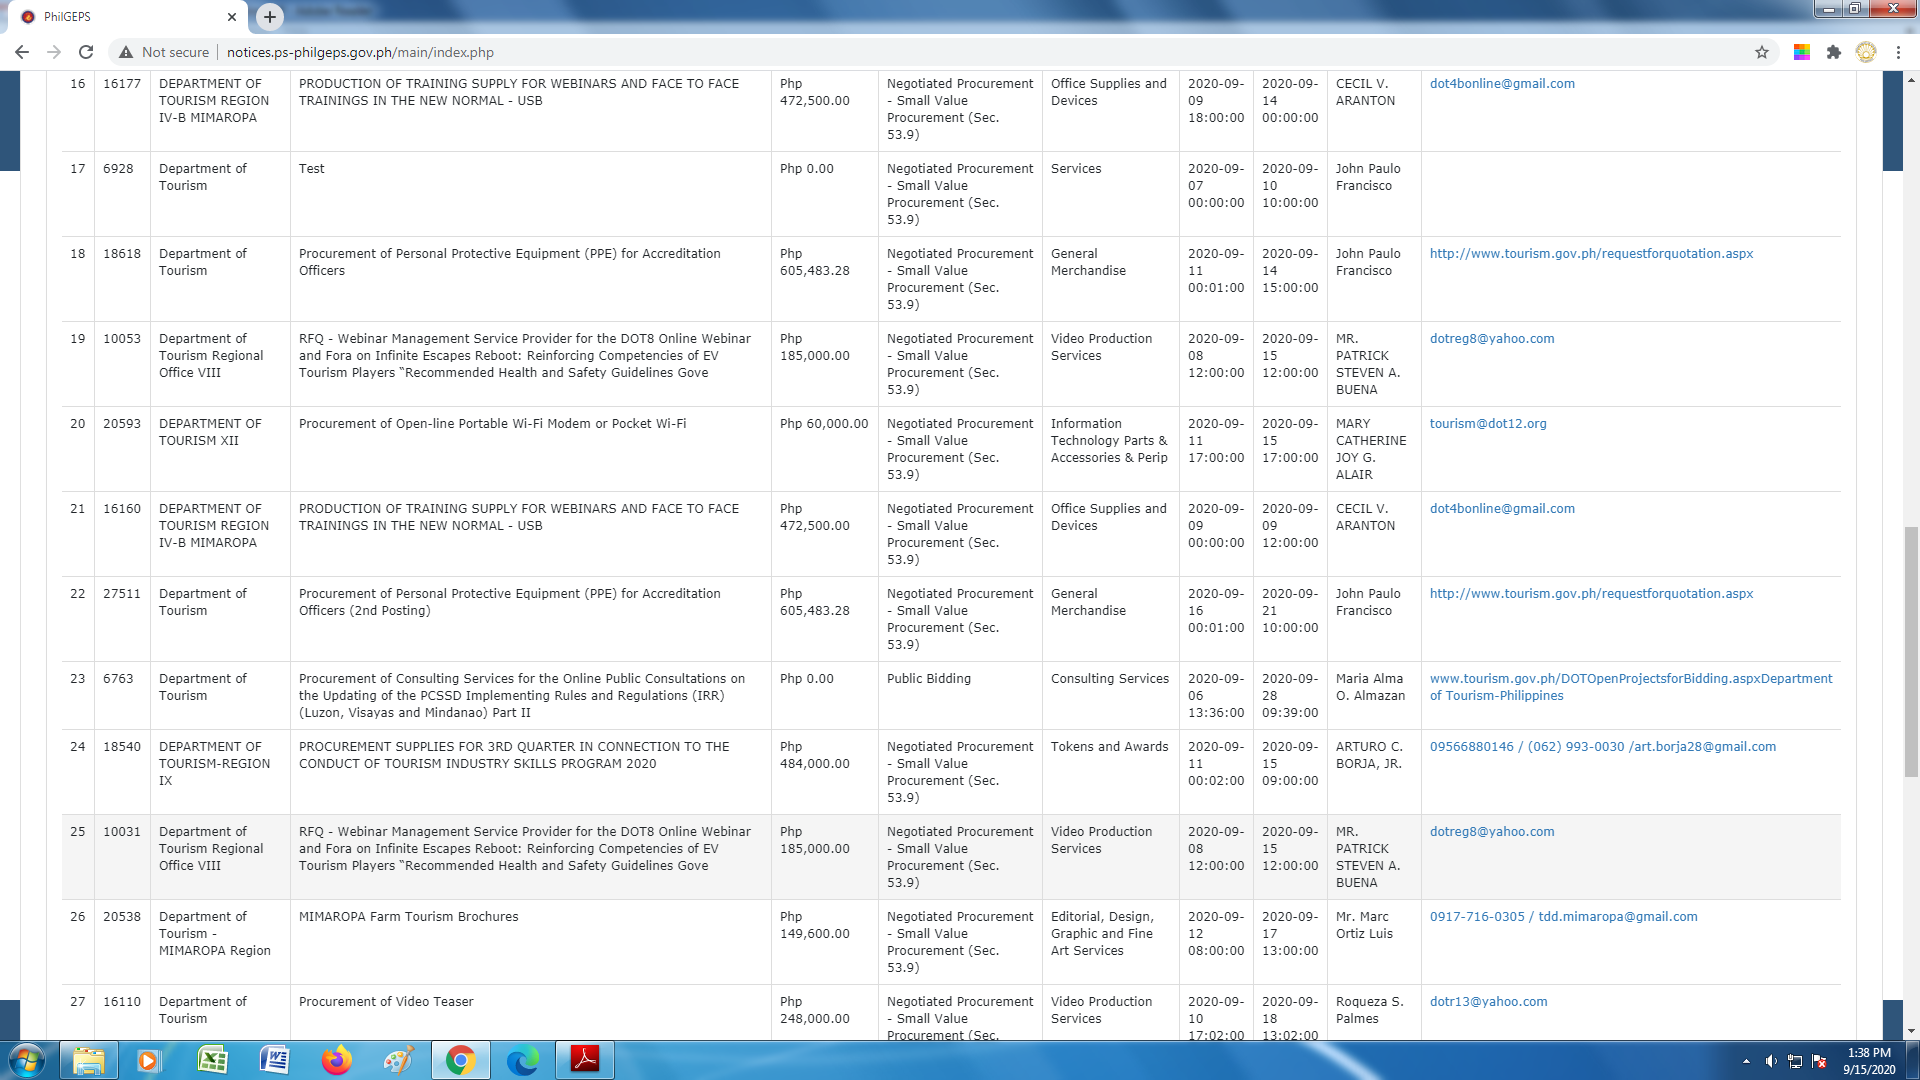Open tdd.mimaropa@gmail.com contact link
The width and height of the screenshot is (1920, 1080).
tap(1563, 917)
